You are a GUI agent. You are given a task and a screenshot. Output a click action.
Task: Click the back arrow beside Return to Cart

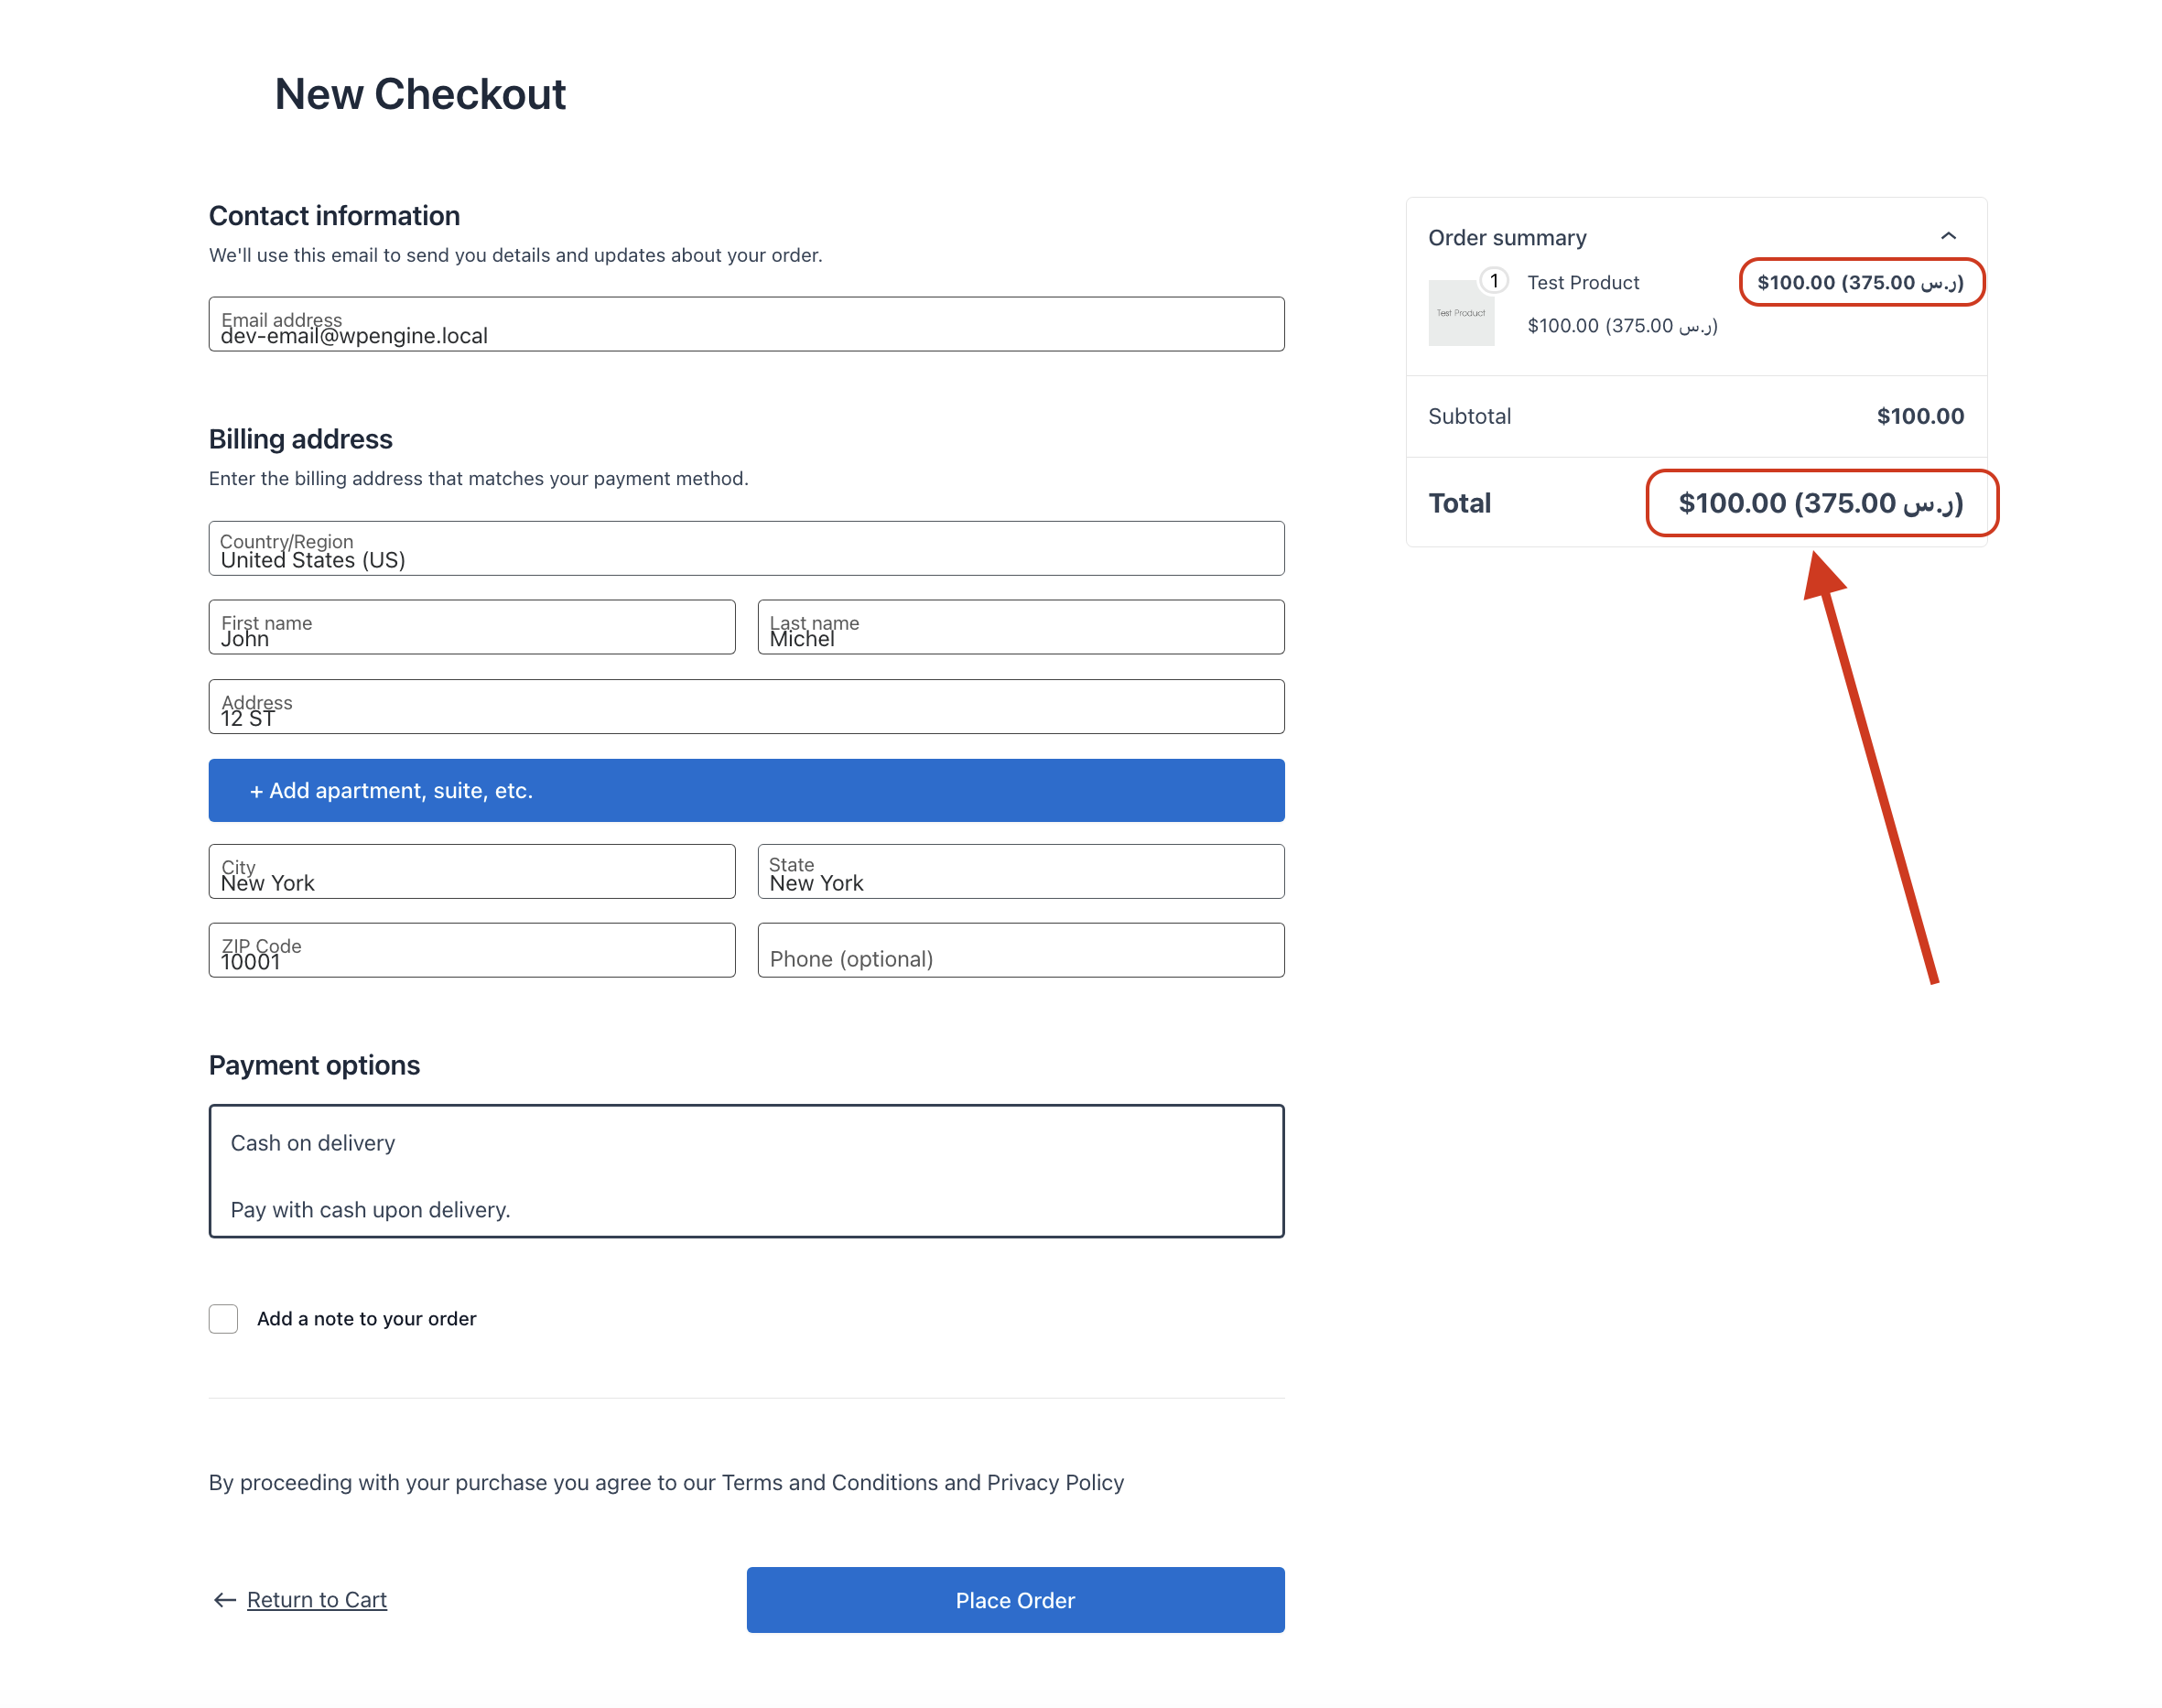click(x=225, y=1600)
